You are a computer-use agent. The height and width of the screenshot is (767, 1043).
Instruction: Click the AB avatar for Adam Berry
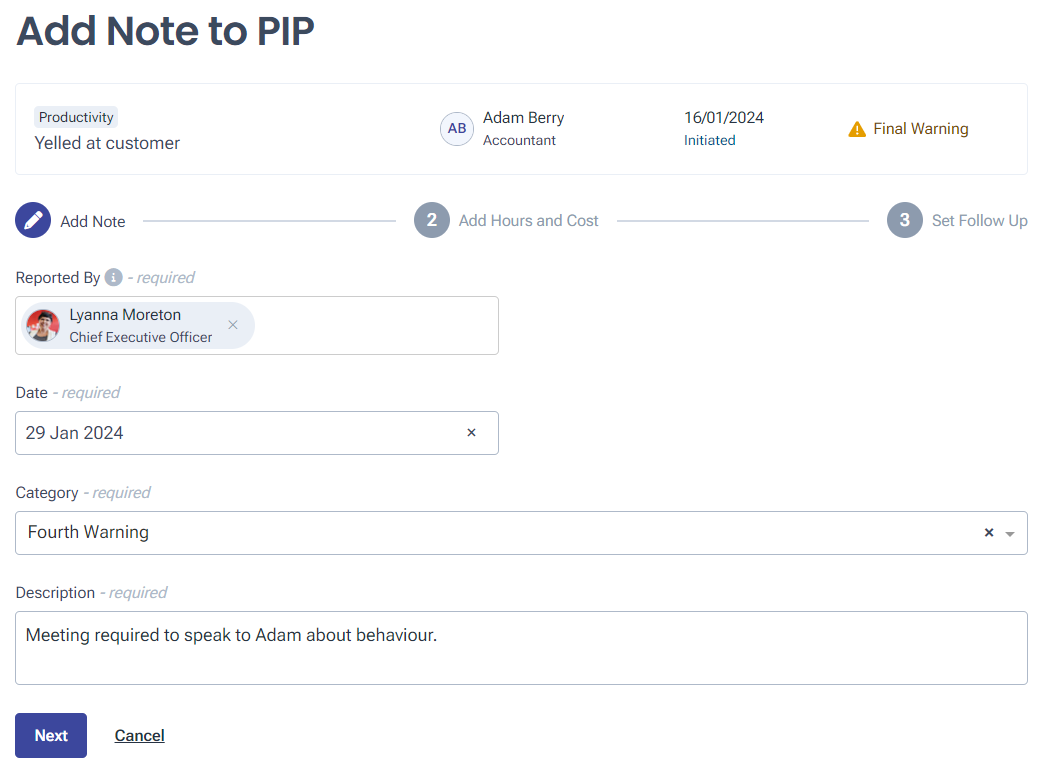457,128
